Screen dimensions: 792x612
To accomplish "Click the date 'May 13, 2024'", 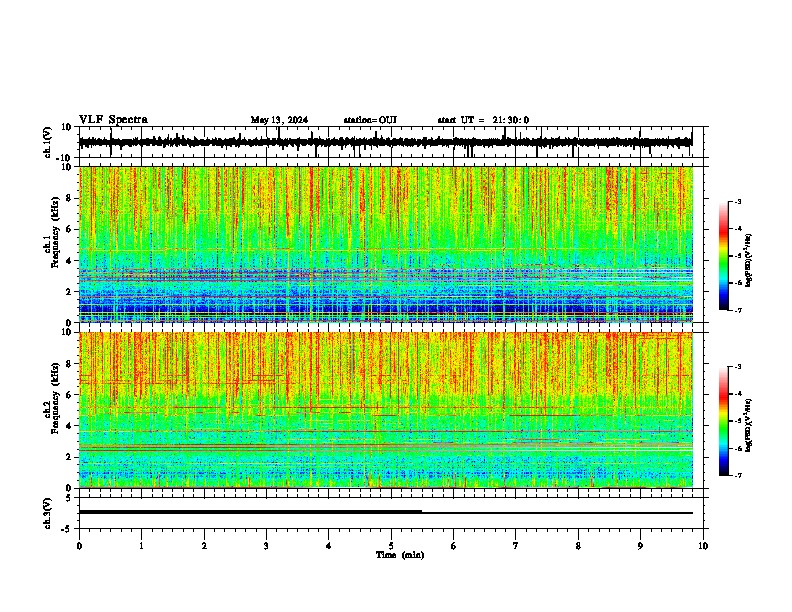I will tap(279, 120).
